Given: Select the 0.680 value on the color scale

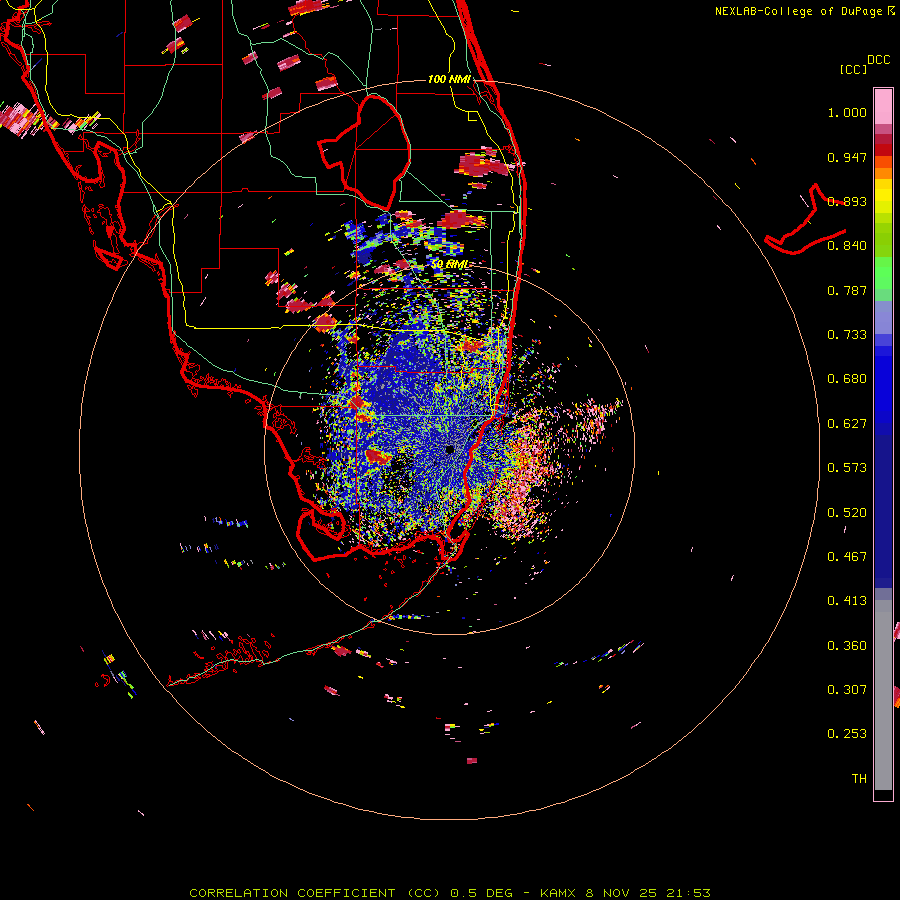Looking at the screenshot, I should coord(847,379).
